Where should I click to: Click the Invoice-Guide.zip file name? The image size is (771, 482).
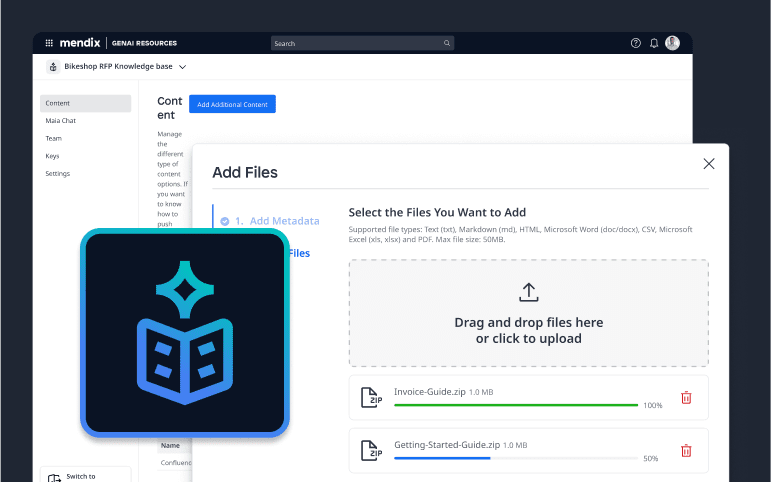pos(430,392)
